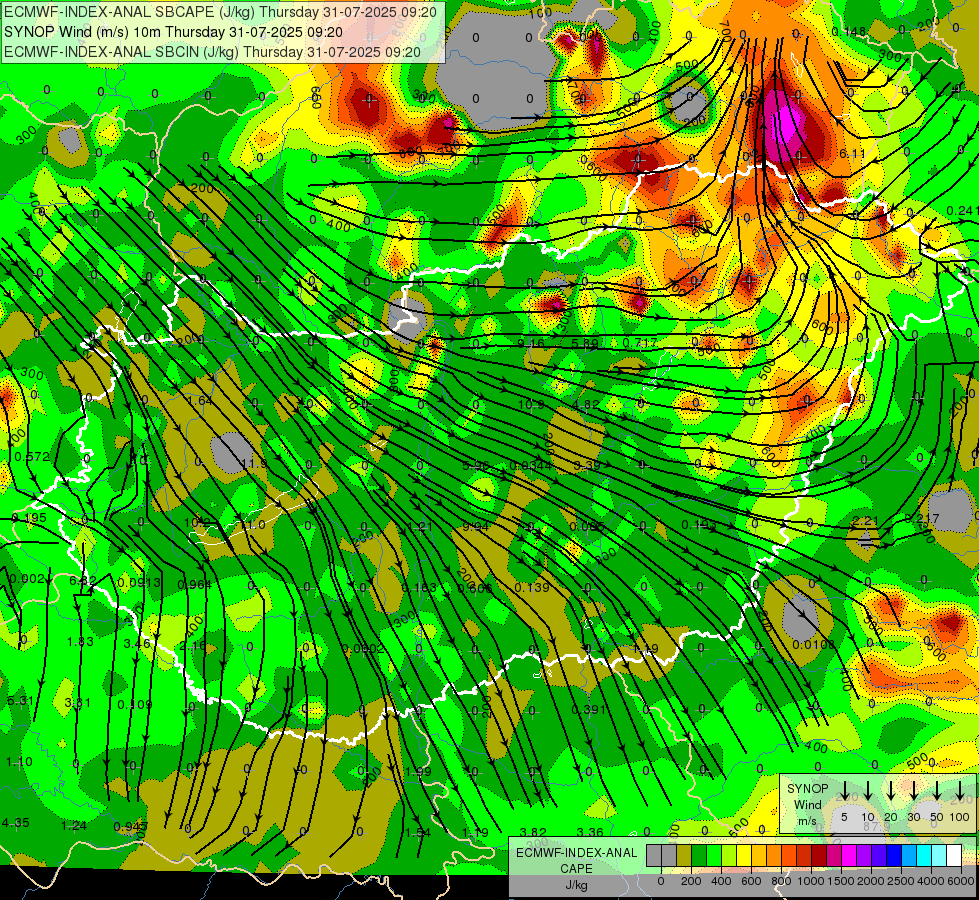Click the wind arrow above 10 in SYNOP legend
Screen dimensions: 979x900
[868, 791]
